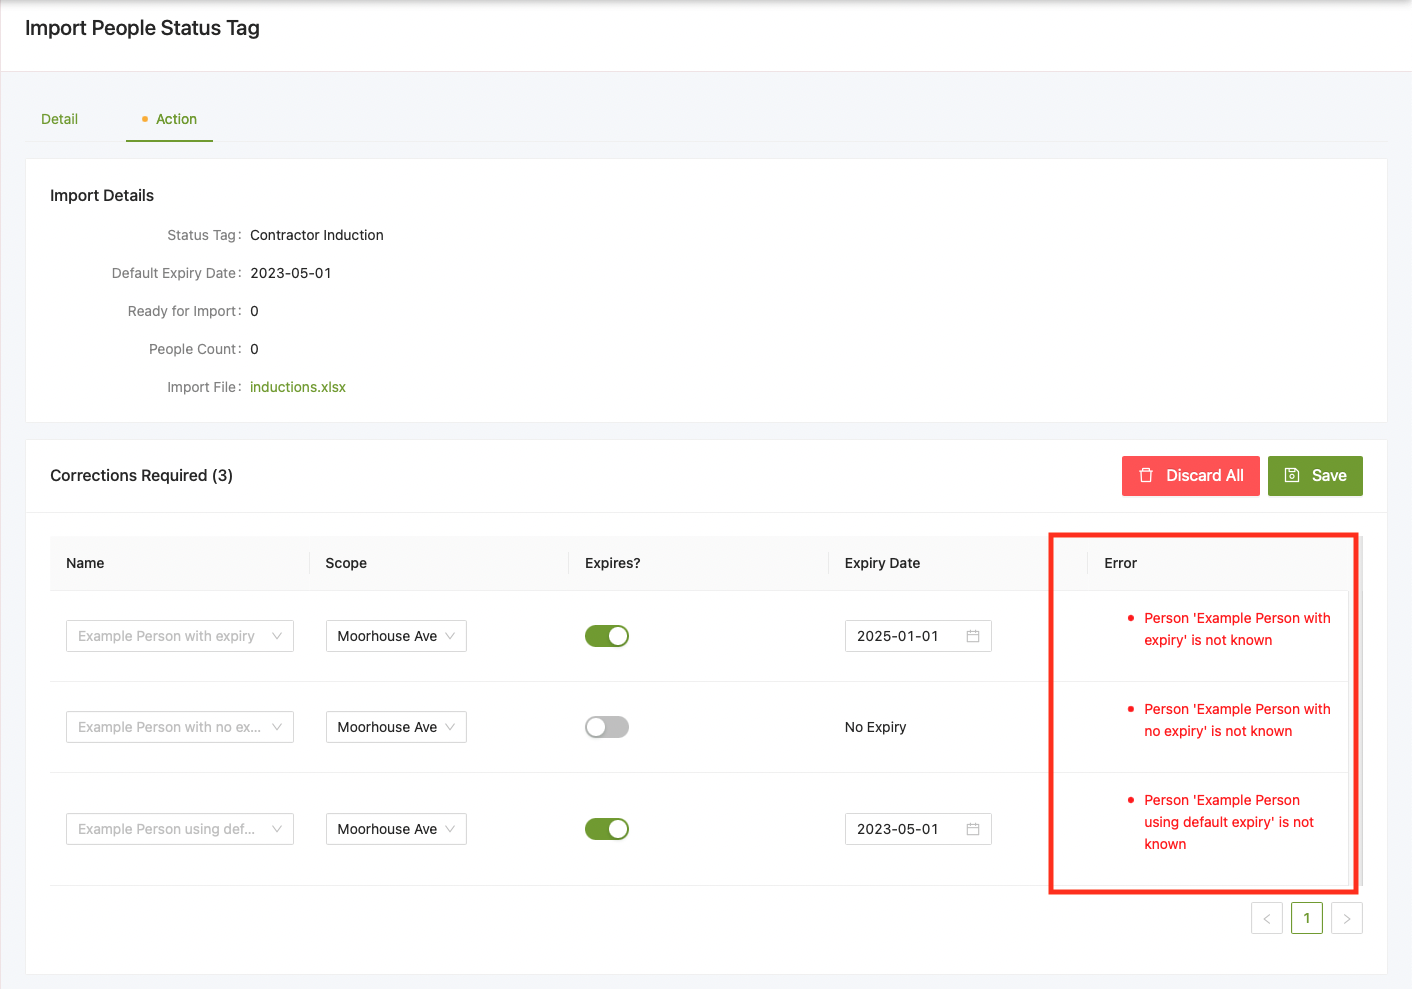Image resolution: width=1412 pixels, height=989 pixels.
Task: Select the Action tab
Action: click(176, 119)
